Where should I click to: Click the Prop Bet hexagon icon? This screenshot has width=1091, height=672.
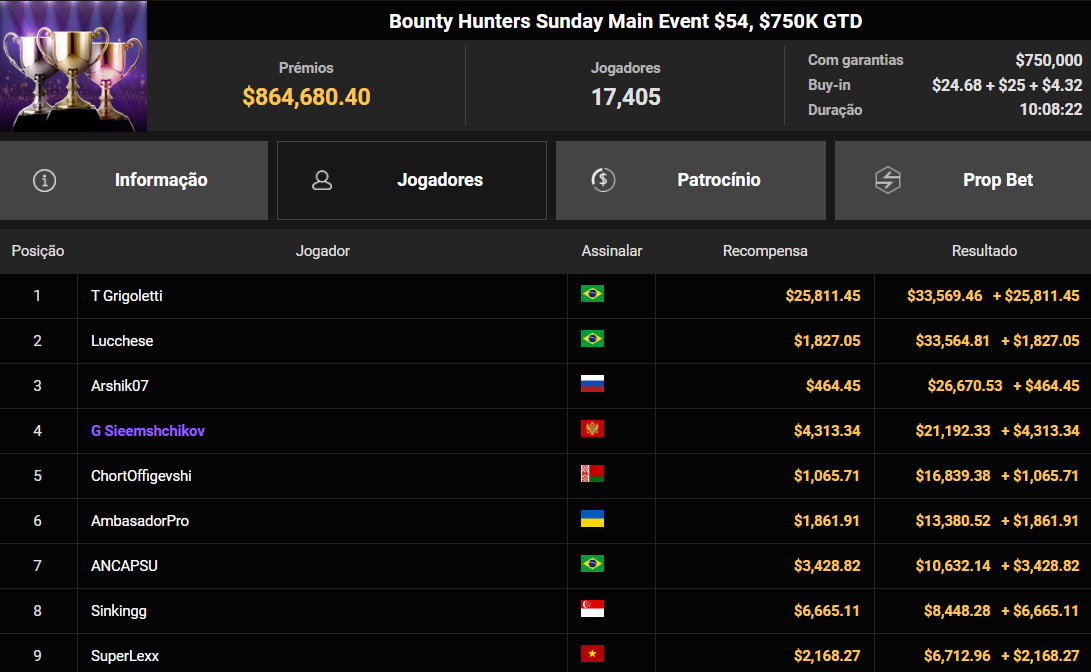[x=888, y=180]
